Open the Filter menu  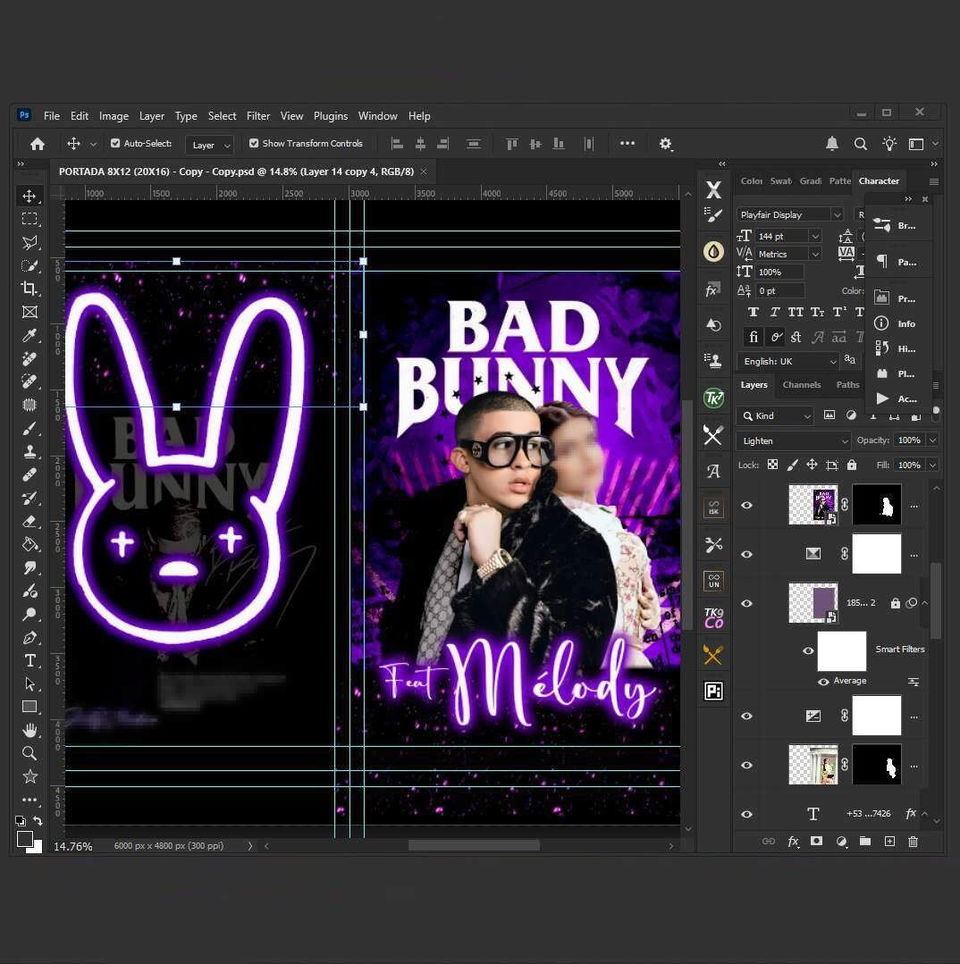point(258,116)
